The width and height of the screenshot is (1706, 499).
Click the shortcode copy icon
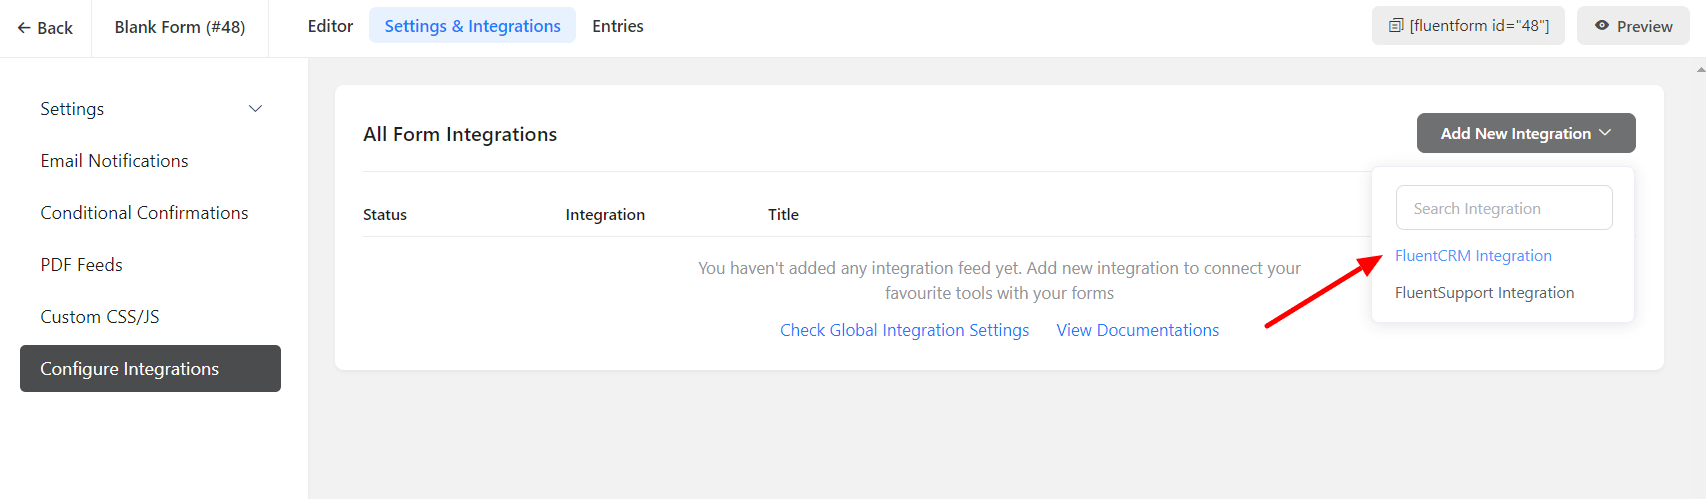pyautogui.click(x=1395, y=26)
